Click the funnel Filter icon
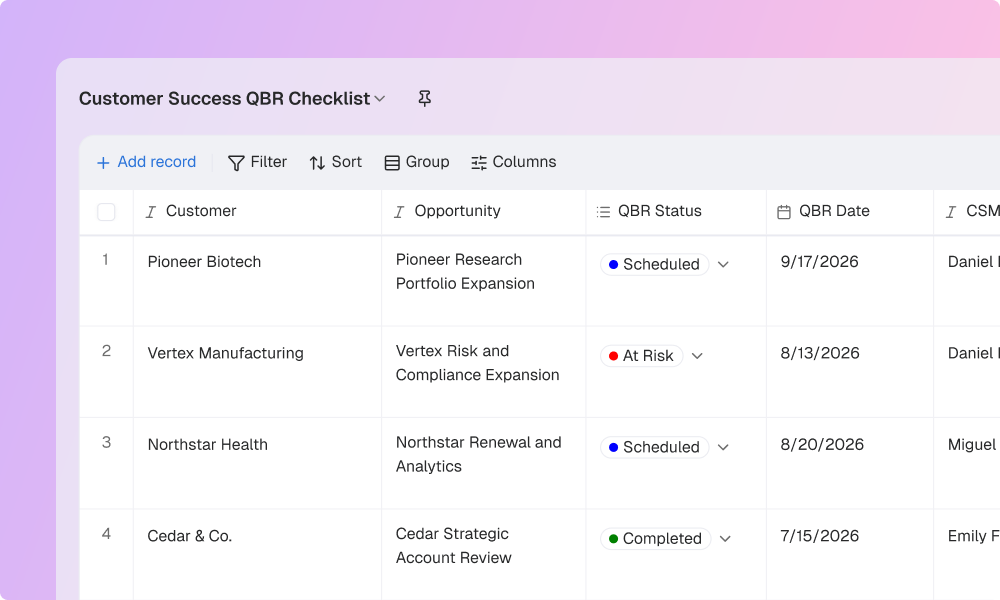 236,163
